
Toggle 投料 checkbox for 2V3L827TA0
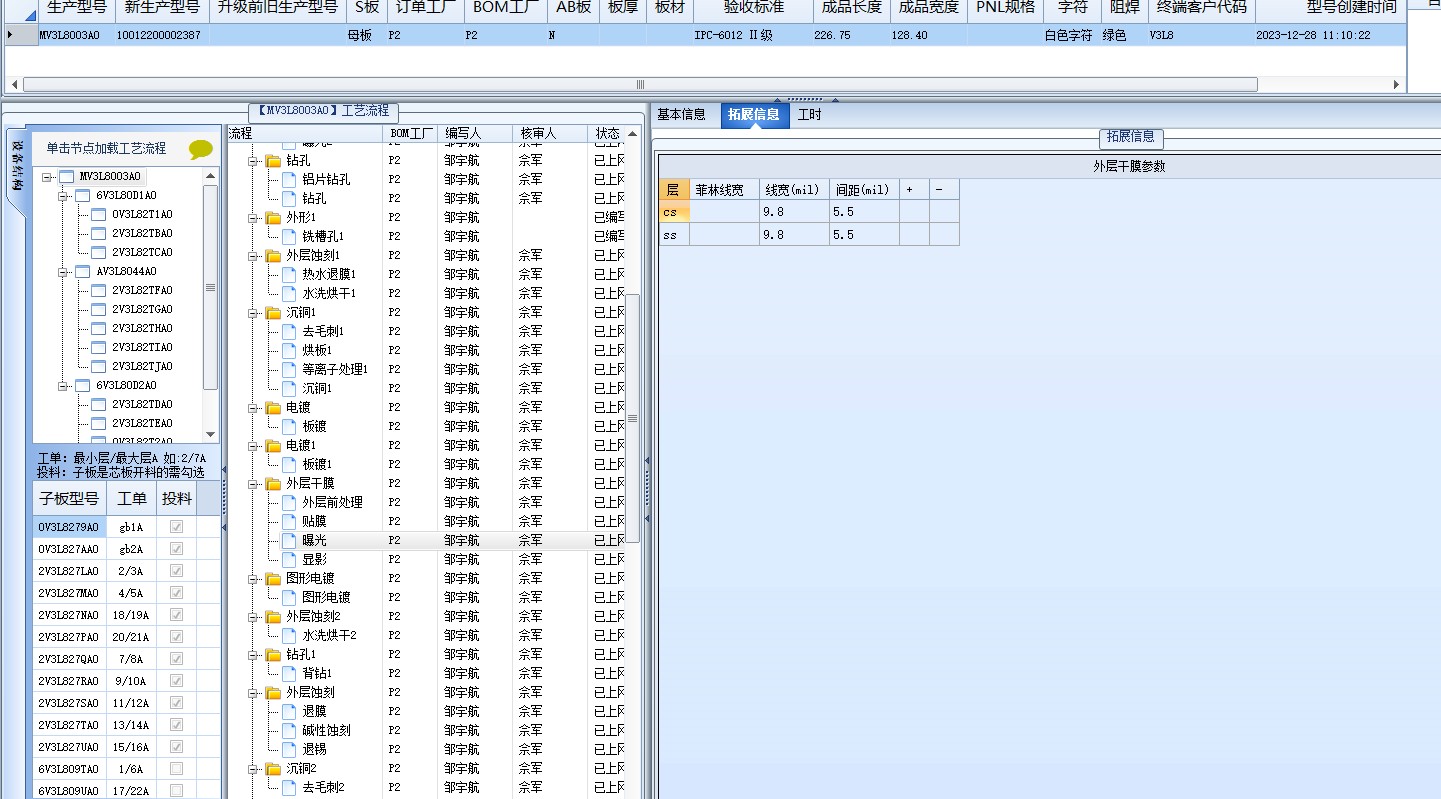tap(176, 725)
